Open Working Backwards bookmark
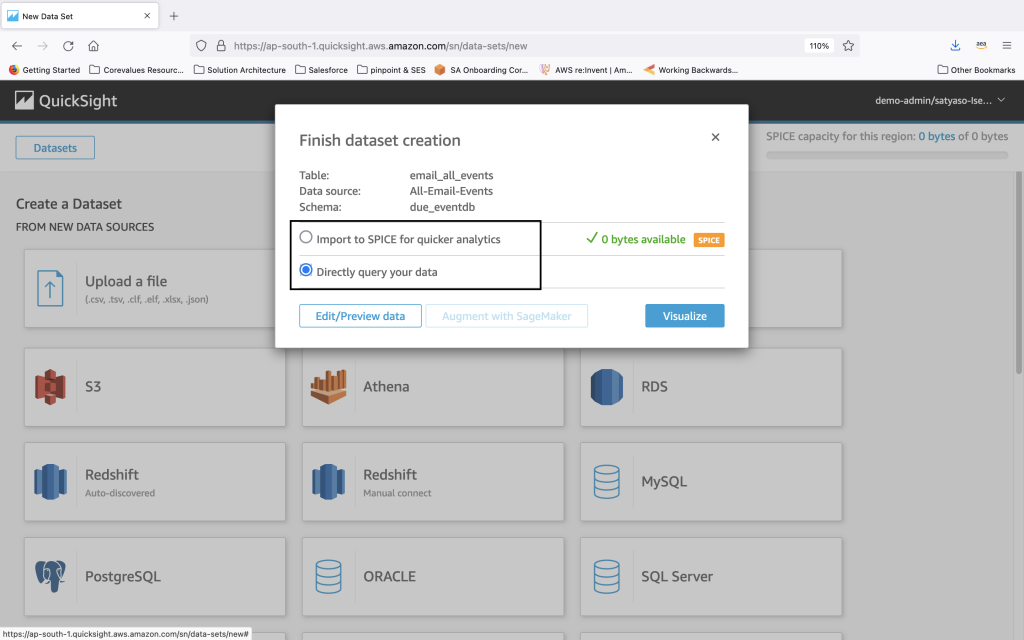Screen dimensions: 1024x640 (691, 70)
